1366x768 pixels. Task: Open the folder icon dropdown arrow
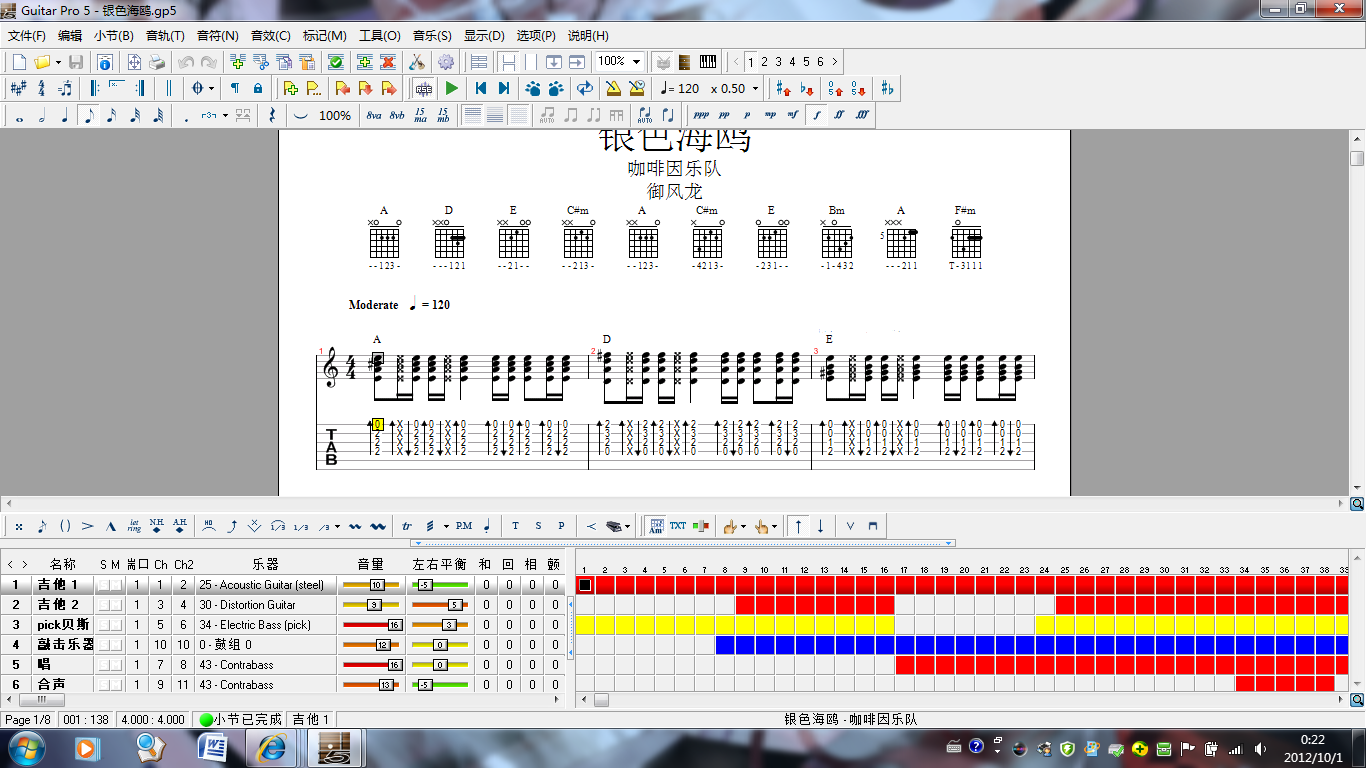[x=58, y=62]
